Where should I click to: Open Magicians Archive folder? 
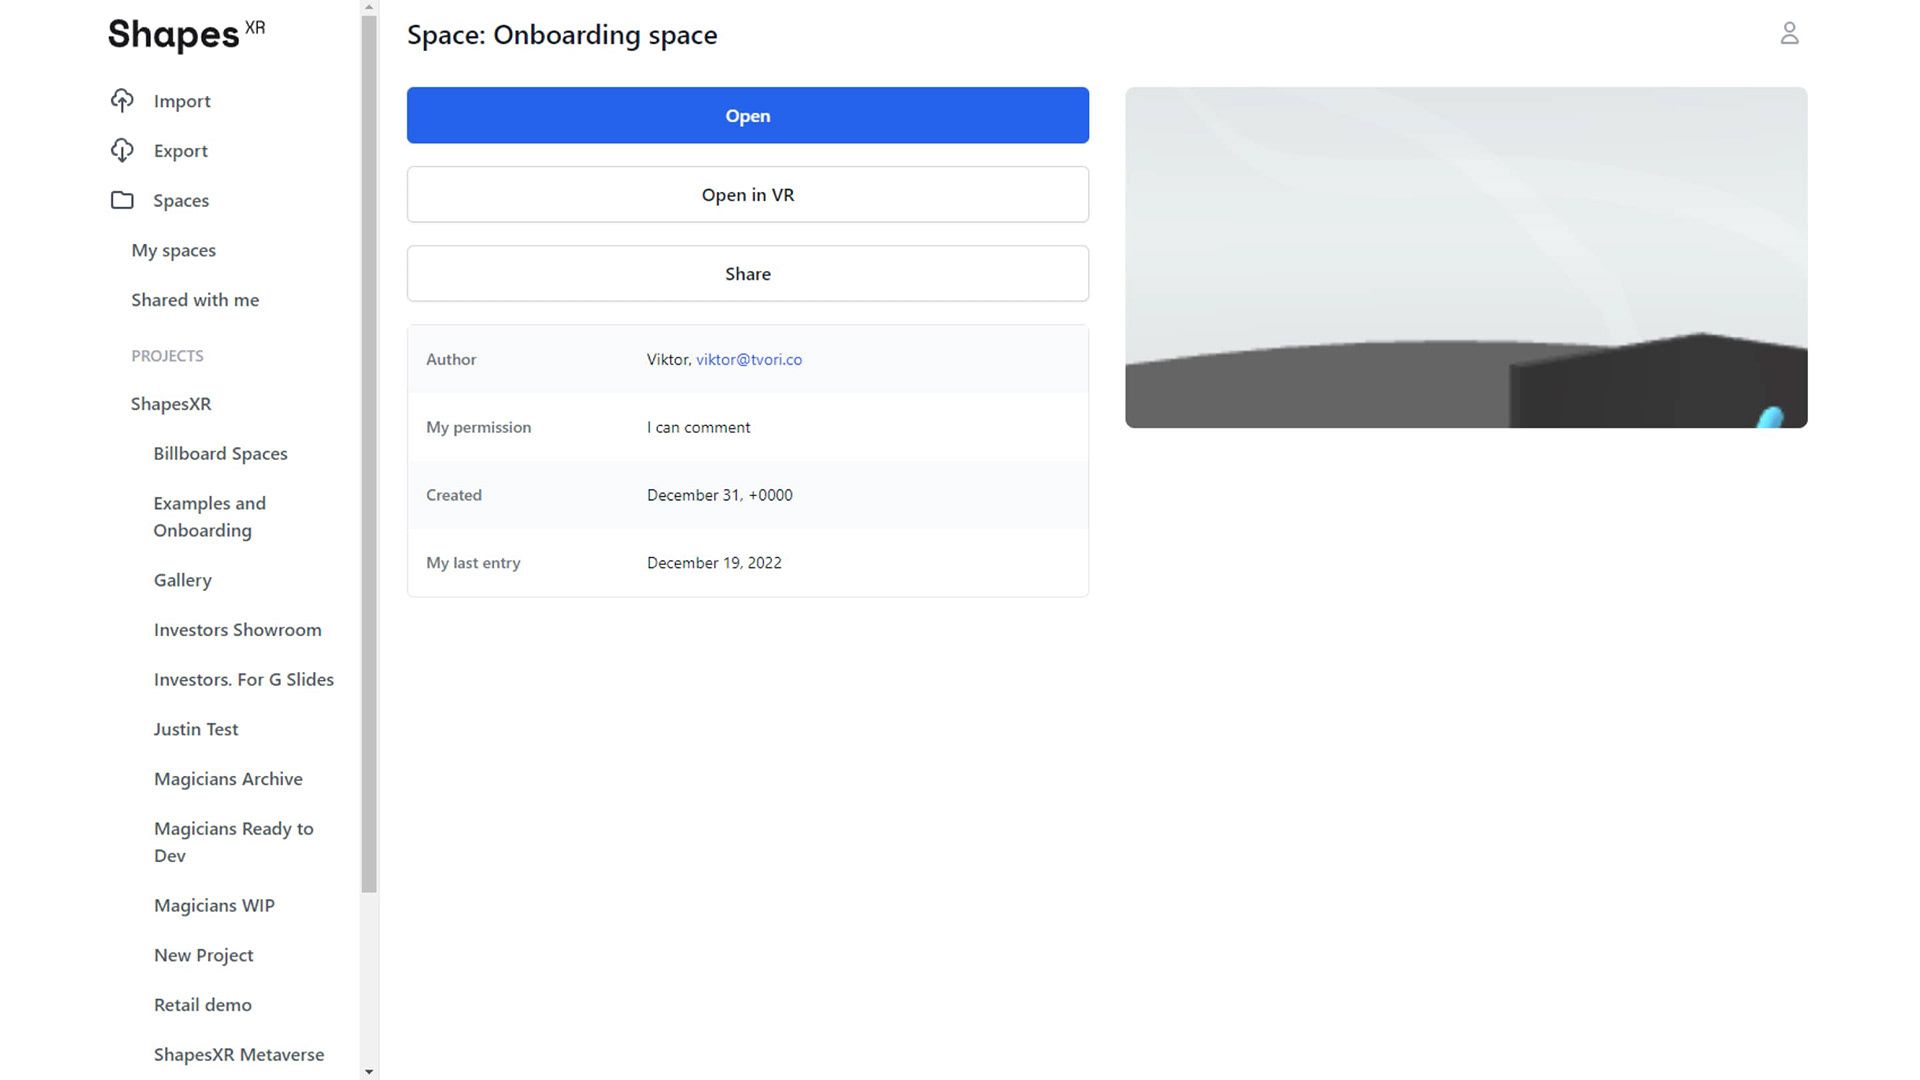pos(228,779)
